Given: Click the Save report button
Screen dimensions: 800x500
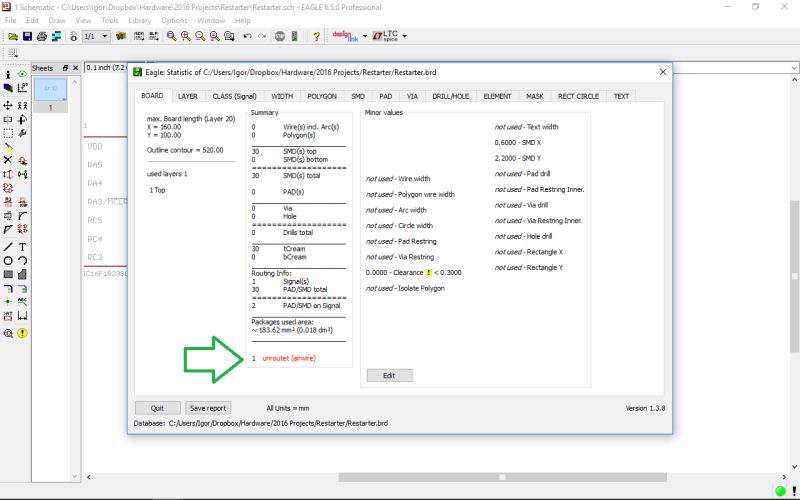Looking at the screenshot, I should click(208, 408).
